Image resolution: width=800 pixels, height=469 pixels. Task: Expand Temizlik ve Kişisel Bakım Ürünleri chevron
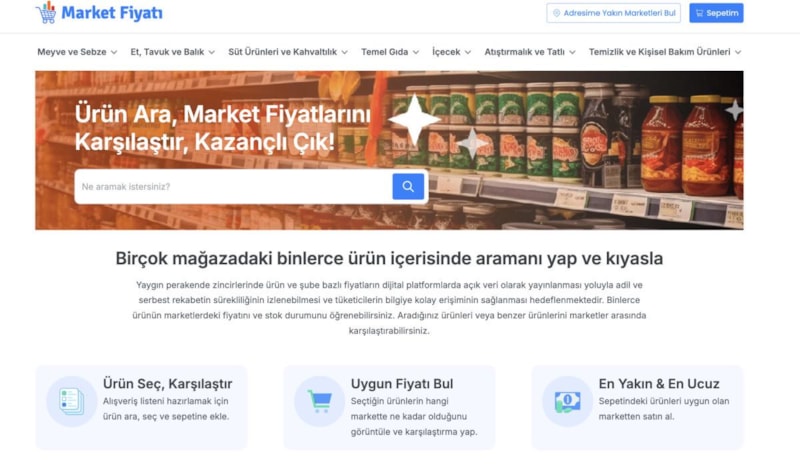(x=738, y=52)
